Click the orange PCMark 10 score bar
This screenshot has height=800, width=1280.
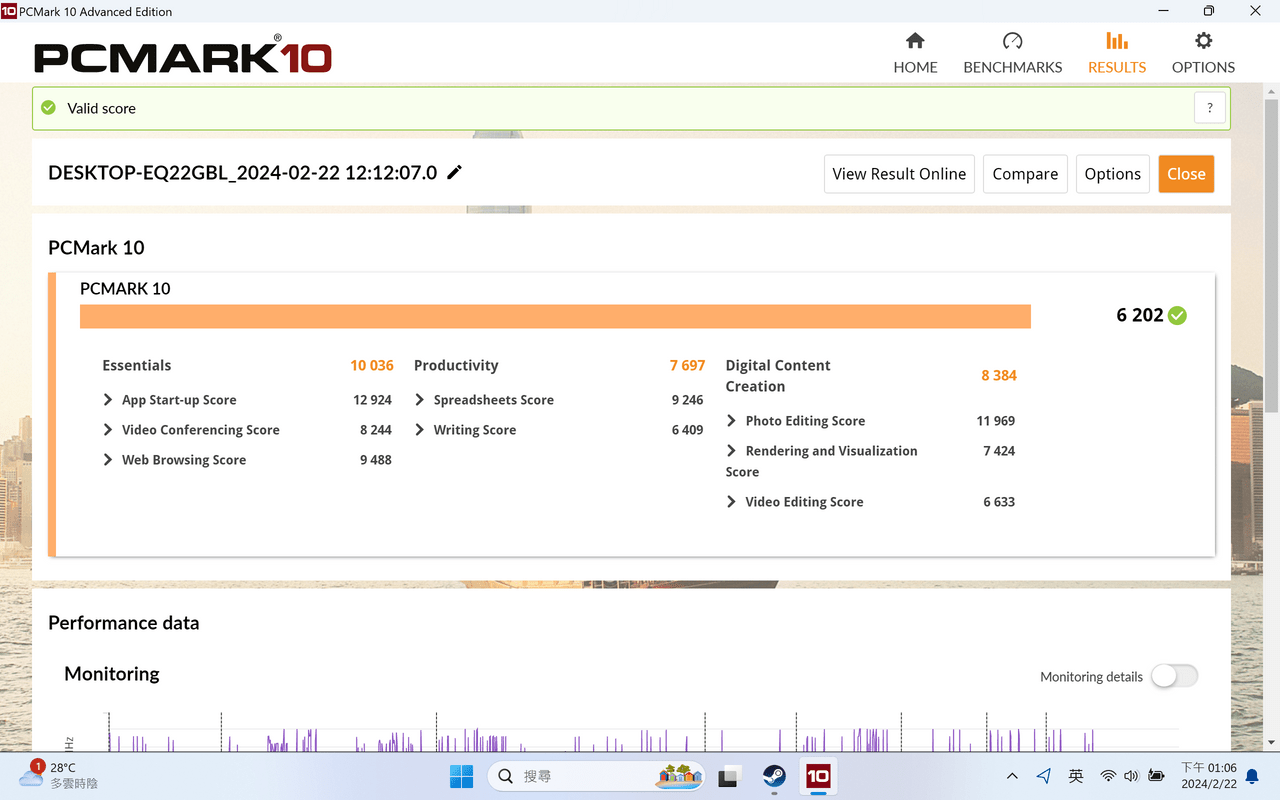click(x=555, y=316)
